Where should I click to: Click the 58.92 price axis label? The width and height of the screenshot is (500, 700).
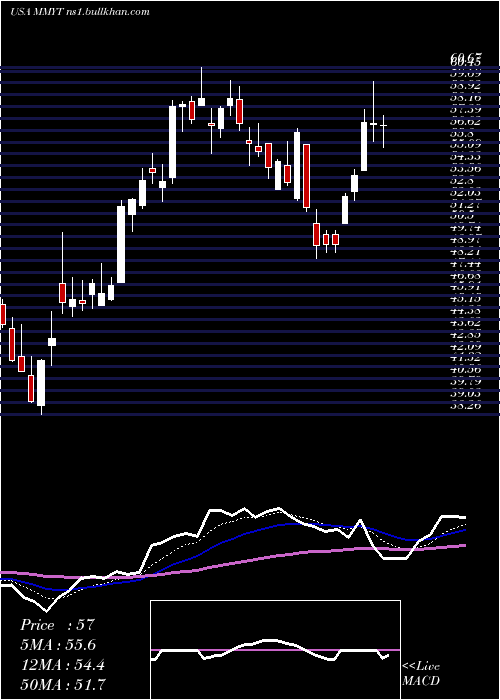click(466, 84)
